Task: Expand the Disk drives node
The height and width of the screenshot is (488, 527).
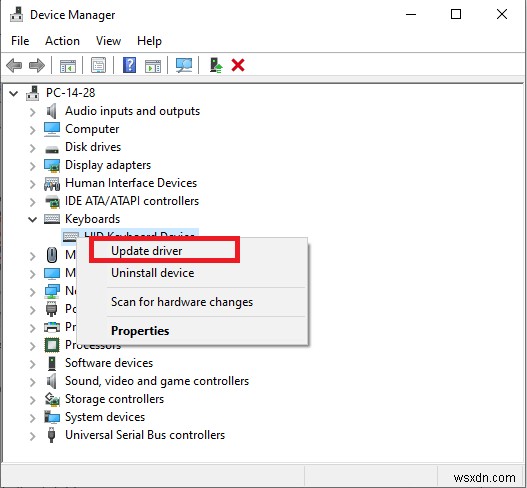Action: click(33, 148)
